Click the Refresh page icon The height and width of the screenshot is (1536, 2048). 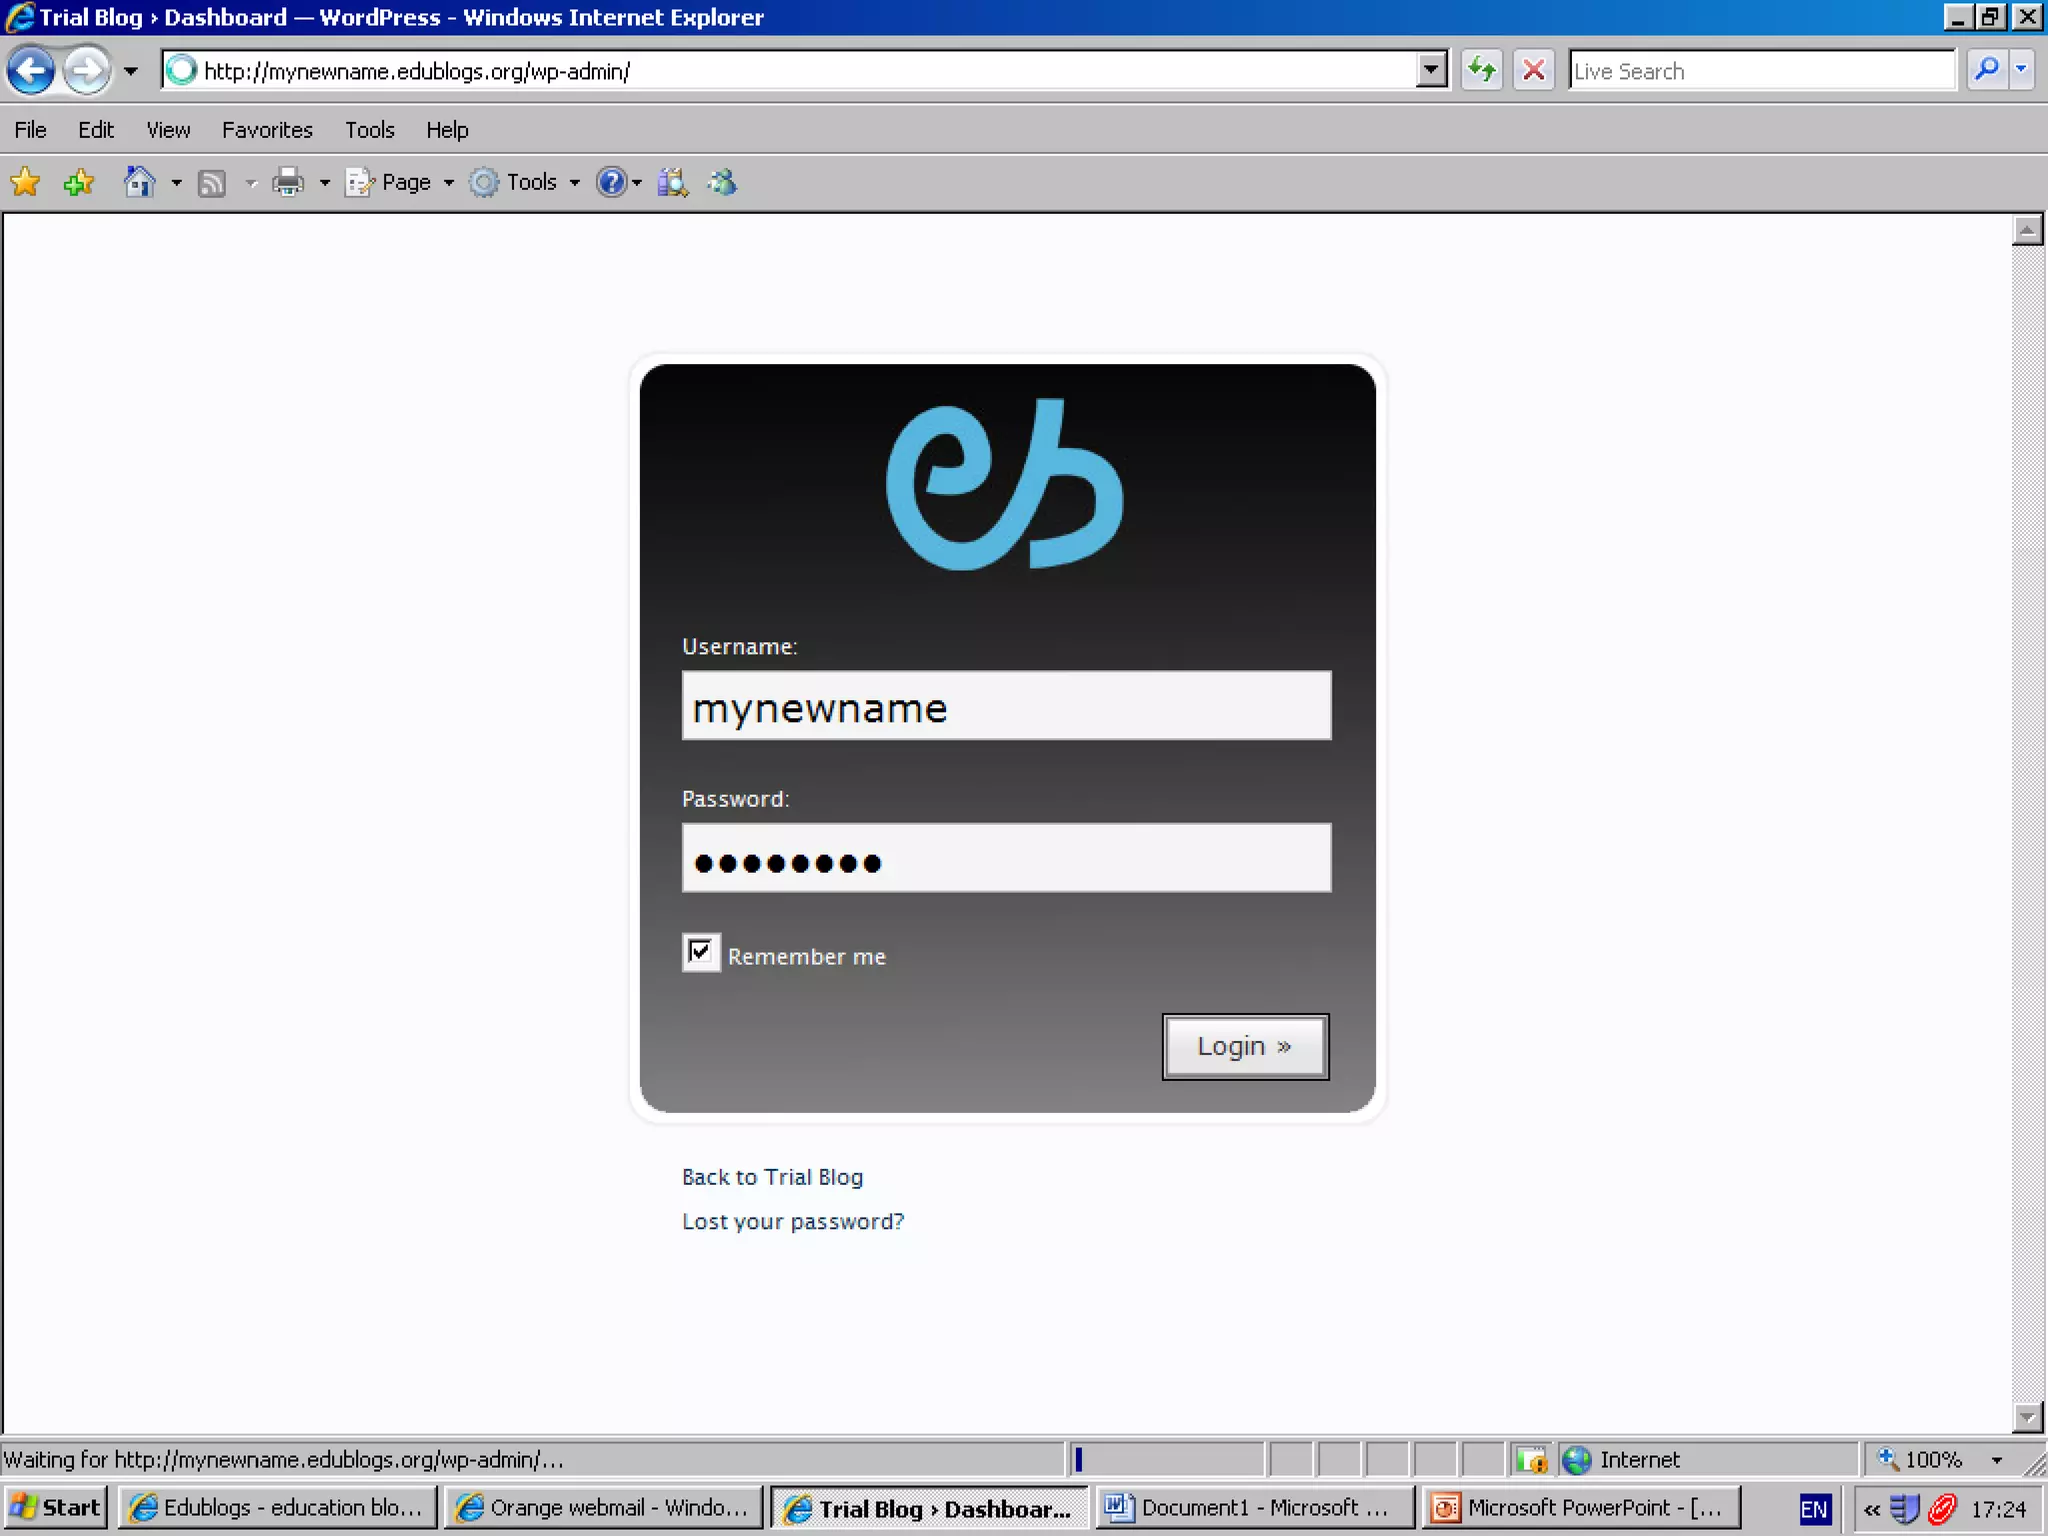(x=1481, y=71)
